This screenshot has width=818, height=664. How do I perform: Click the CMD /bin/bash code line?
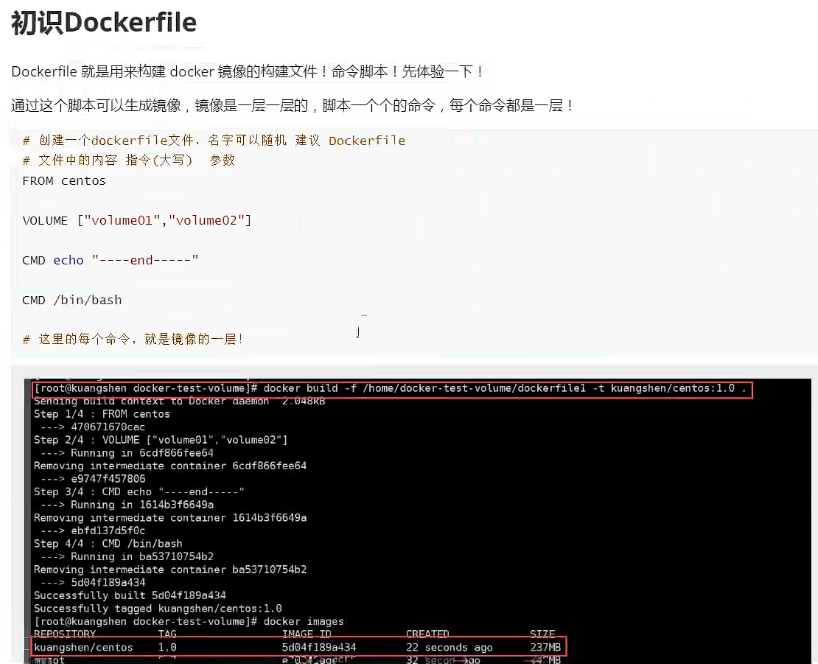pyautogui.click(x=72, y=300)
